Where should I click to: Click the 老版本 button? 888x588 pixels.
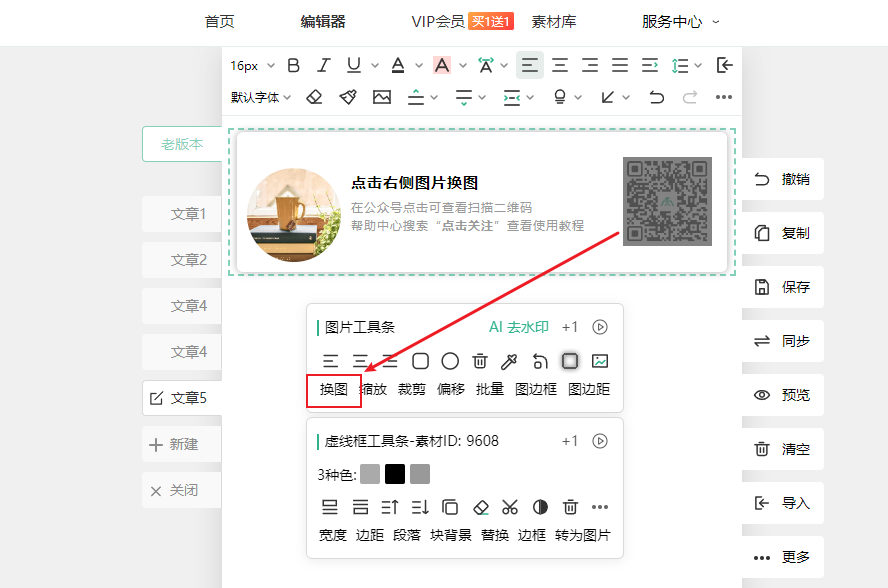[x=182, y=144]
